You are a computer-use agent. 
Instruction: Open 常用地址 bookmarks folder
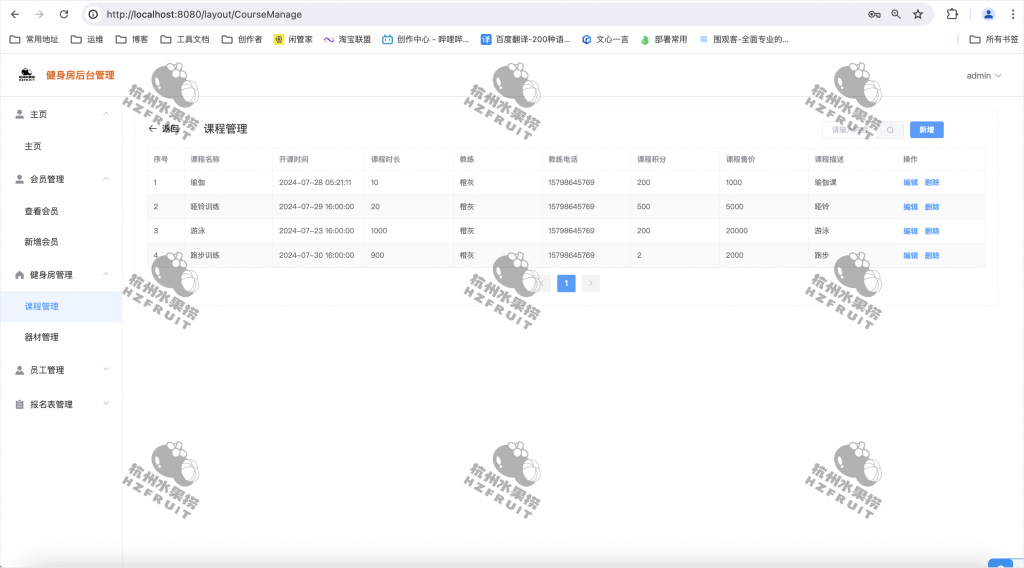(x=34, y=39)
